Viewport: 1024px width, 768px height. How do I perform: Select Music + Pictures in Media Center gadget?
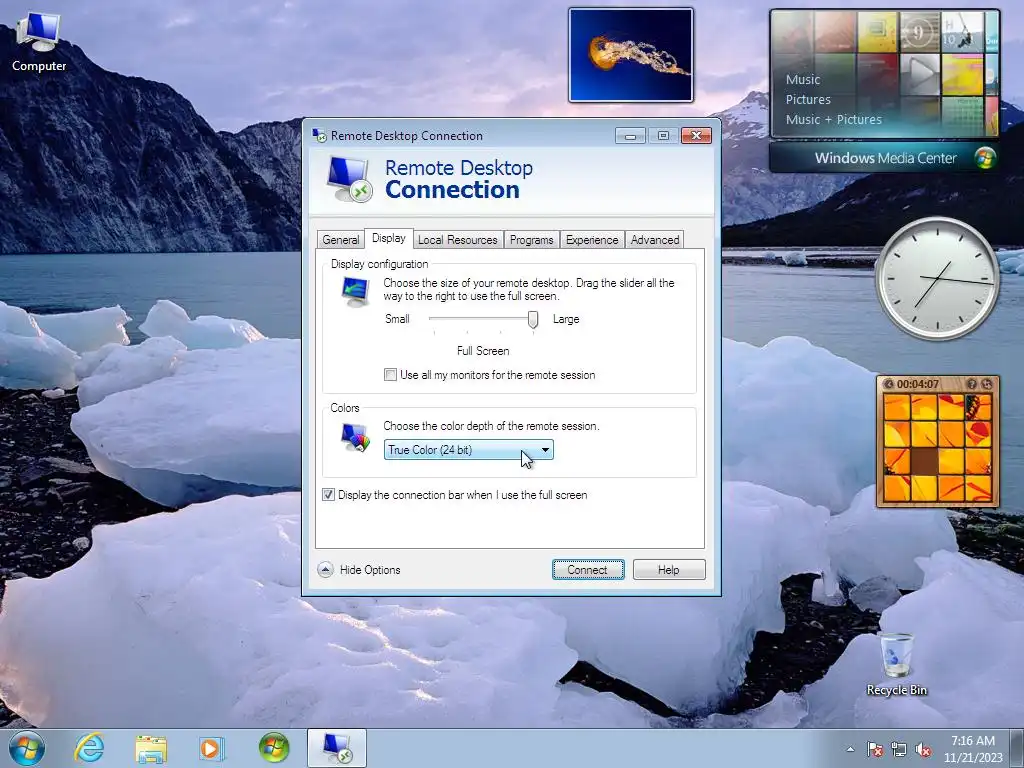click(x=833, y=120)
